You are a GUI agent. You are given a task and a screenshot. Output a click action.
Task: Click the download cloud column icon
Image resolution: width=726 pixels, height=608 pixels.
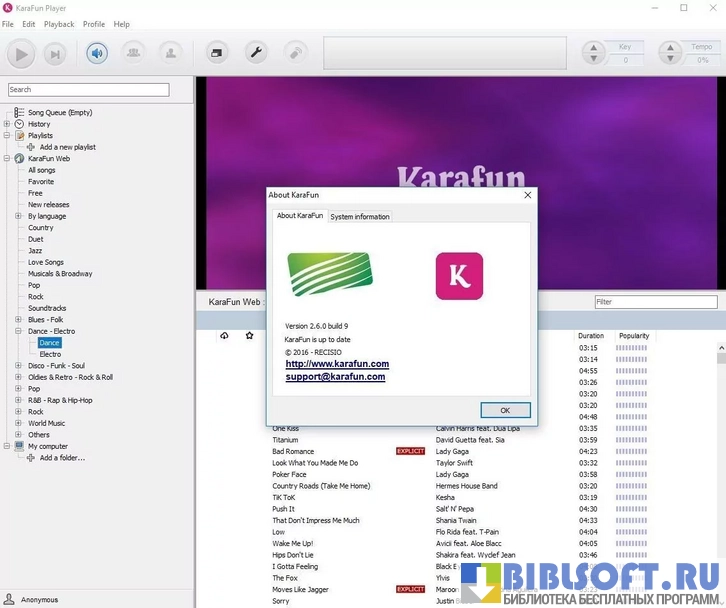pyautogui.click(x=224, y=336)
